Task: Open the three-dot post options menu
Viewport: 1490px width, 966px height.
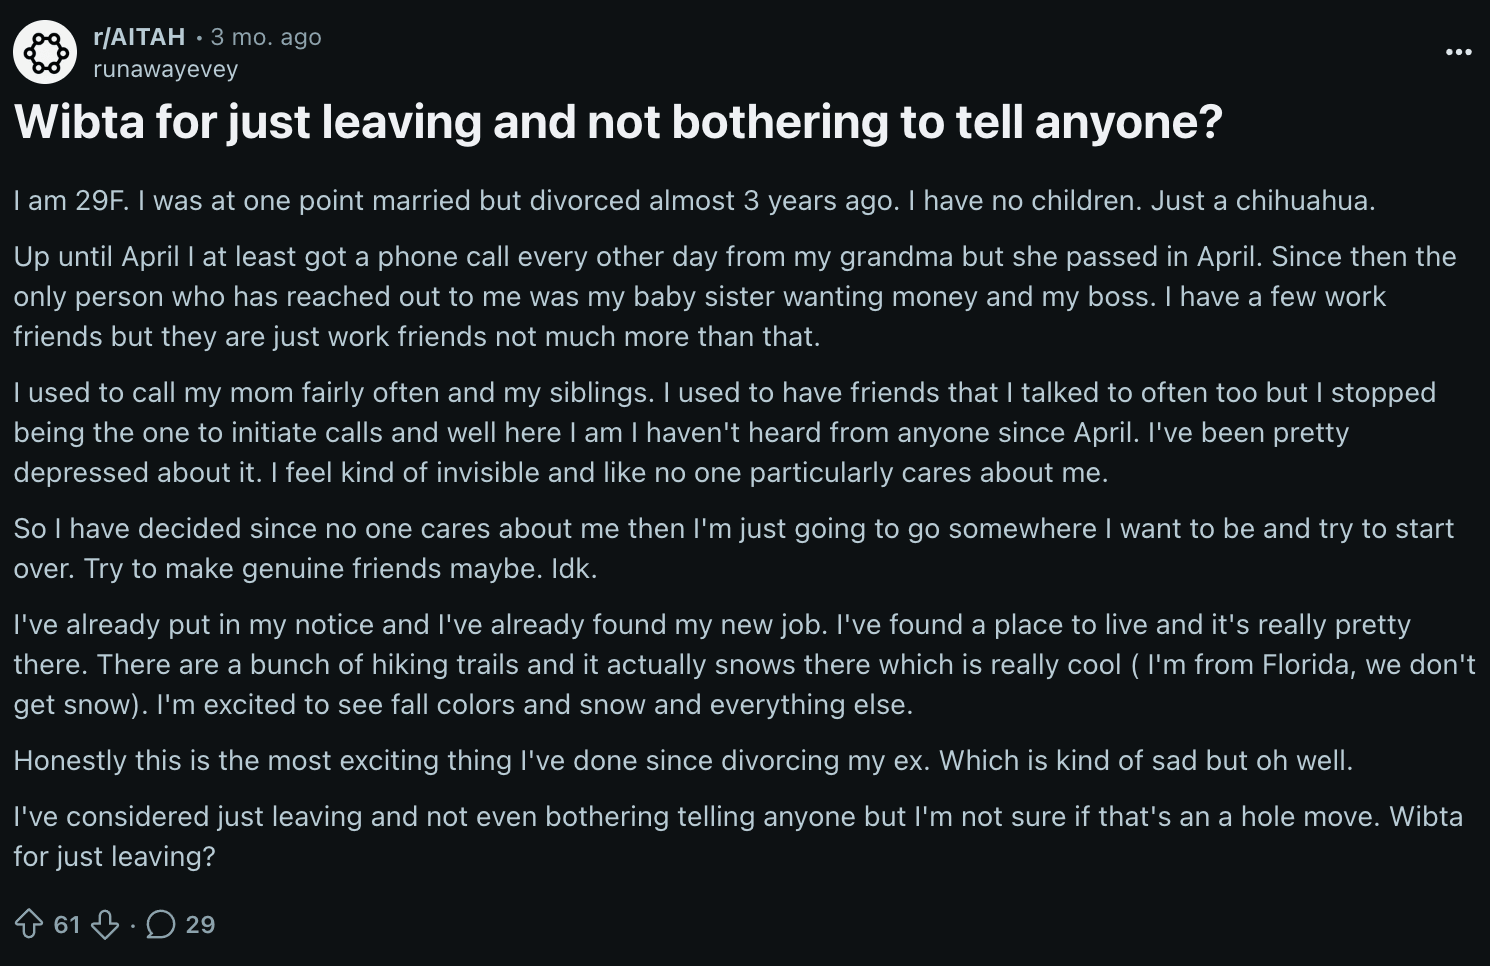Action: tap(1458, 52)
